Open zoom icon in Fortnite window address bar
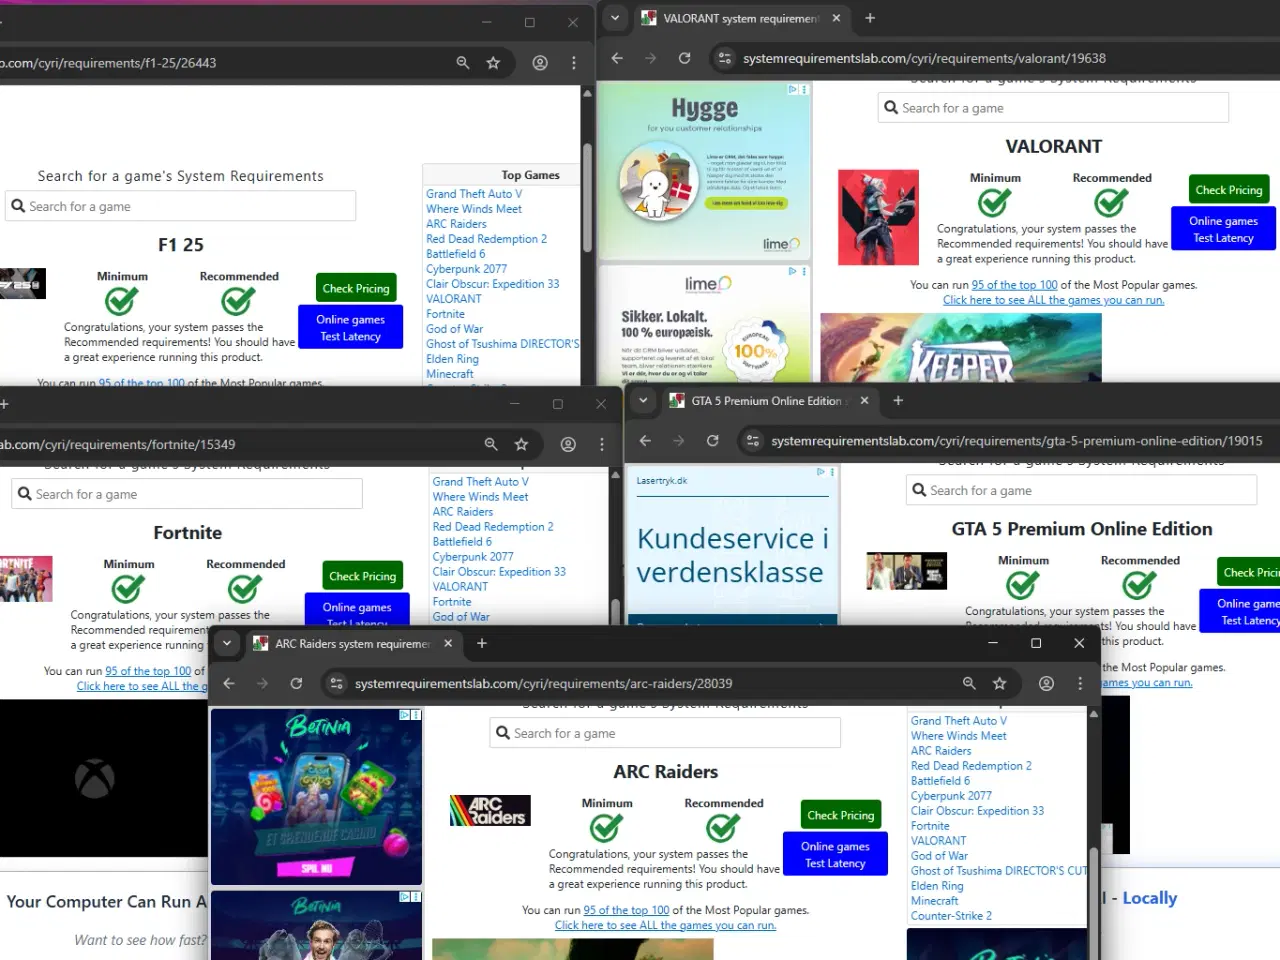Viewport: 1280px width, 960px height. click(491, 444)
